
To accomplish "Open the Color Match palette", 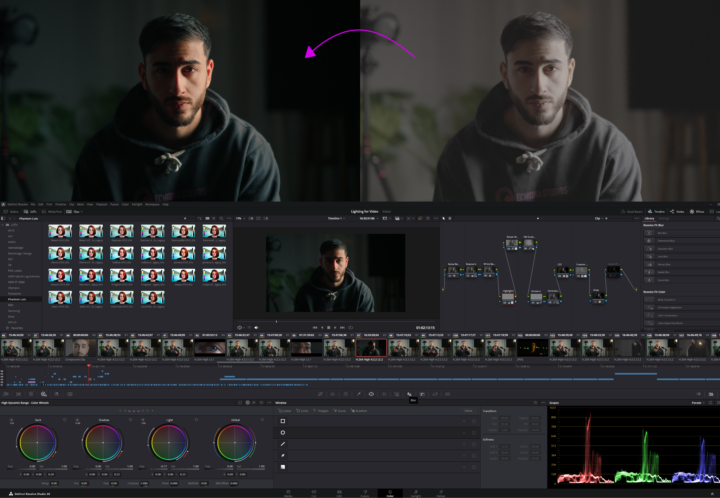I will pyautogui.click(x=18, y=394).
